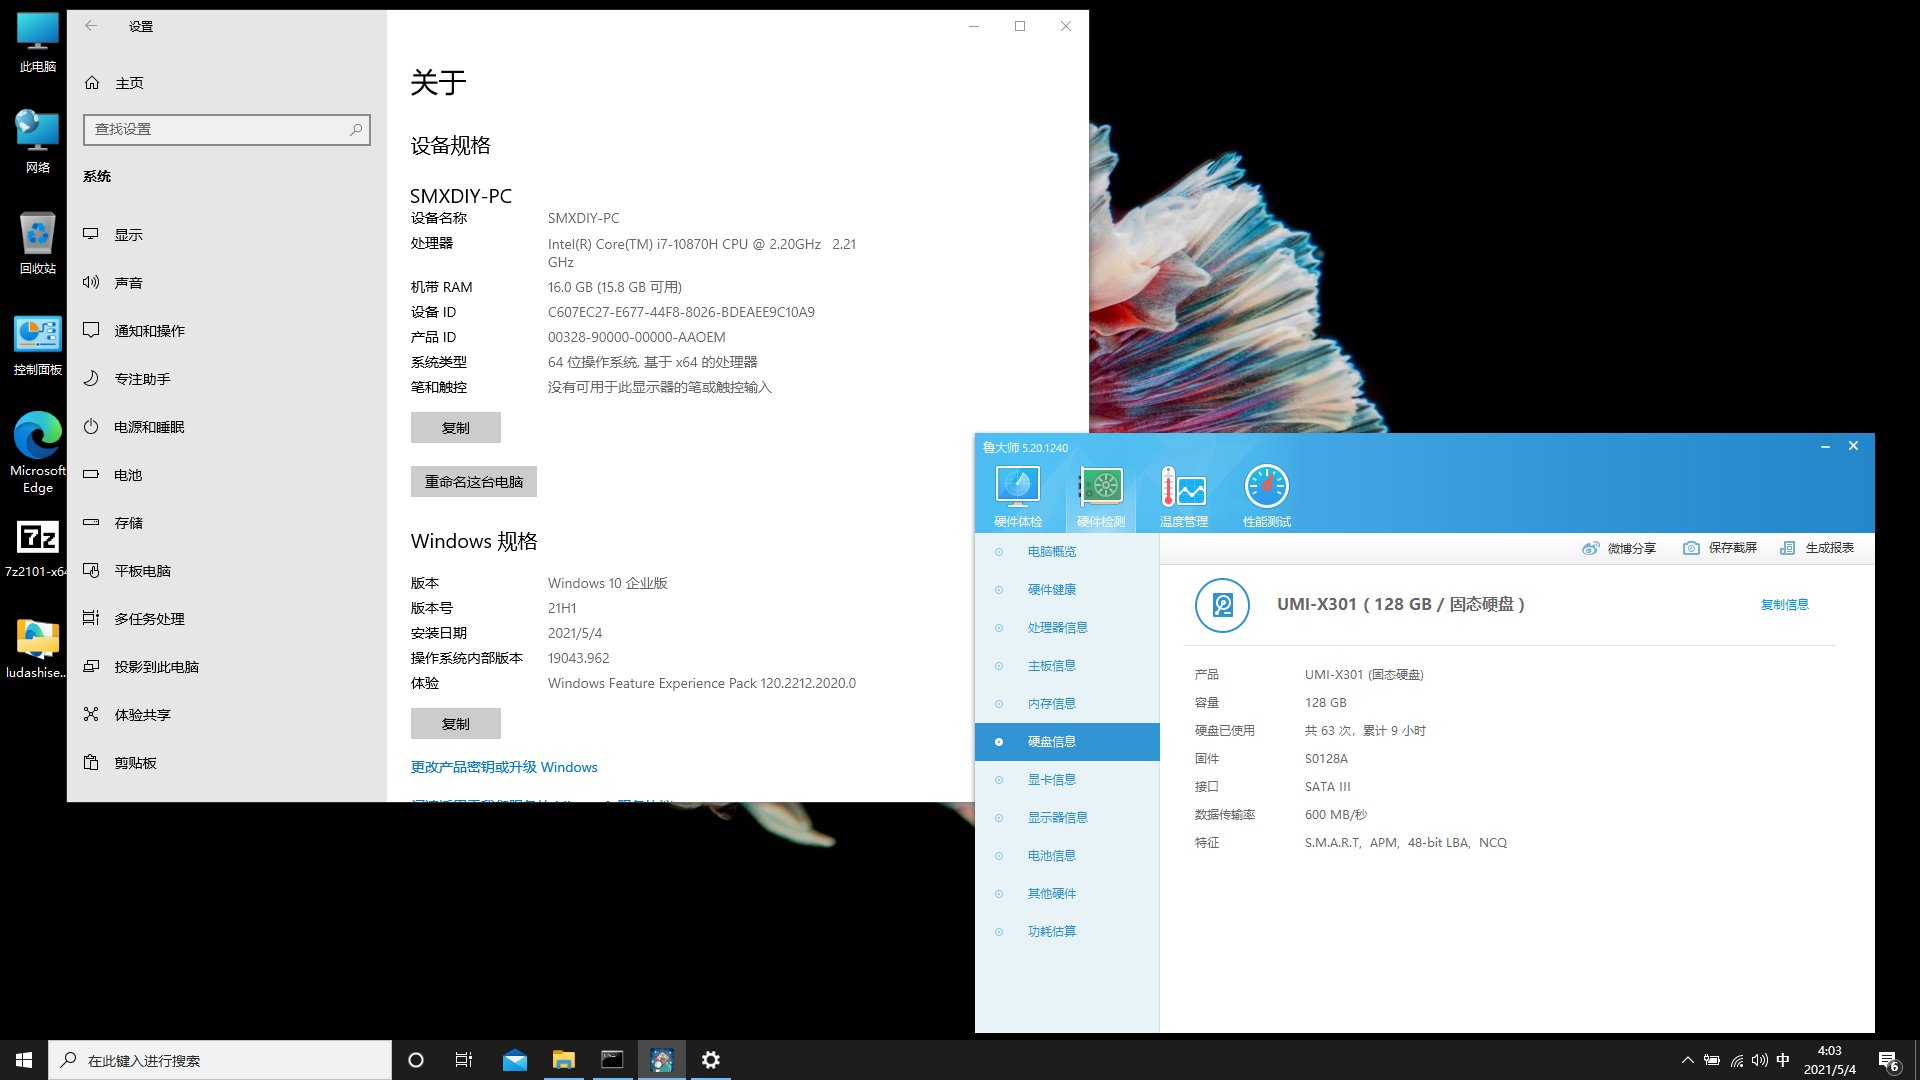1920x1080 pixels.
Task: Open 性能测试 gauge icon
Action: click(x=1266, y=496)
